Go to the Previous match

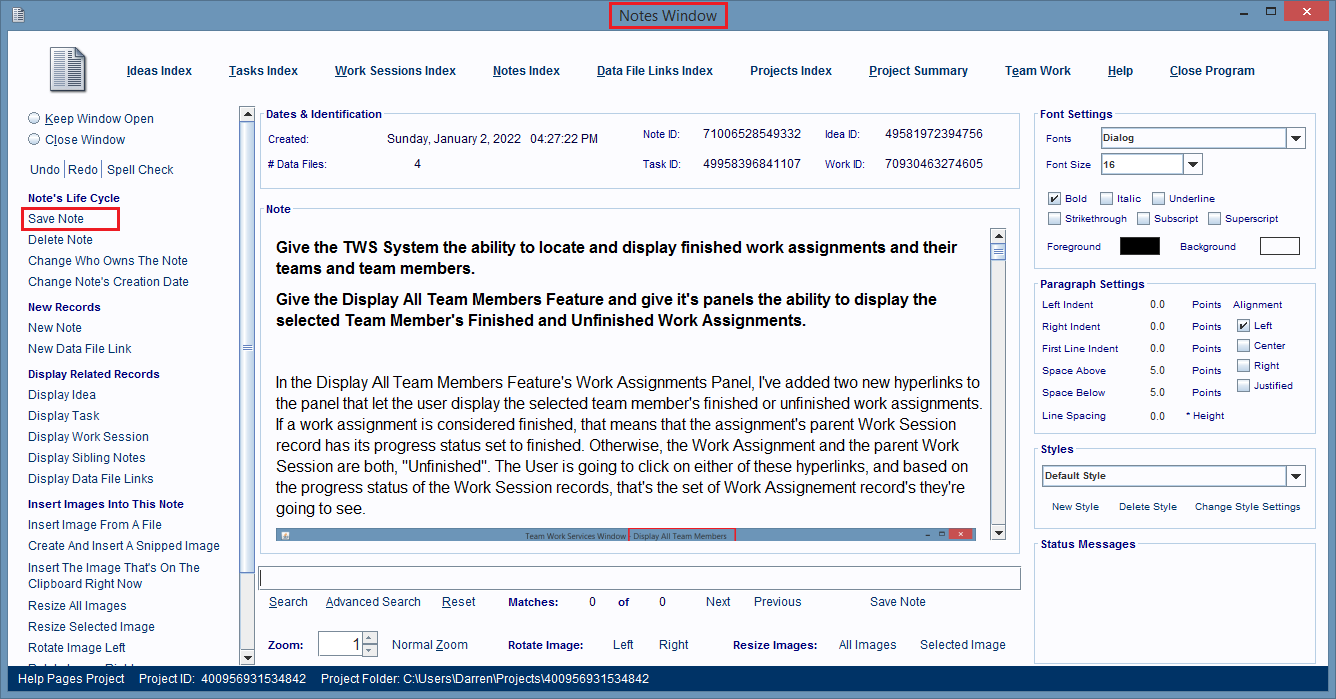pos(777,602)
